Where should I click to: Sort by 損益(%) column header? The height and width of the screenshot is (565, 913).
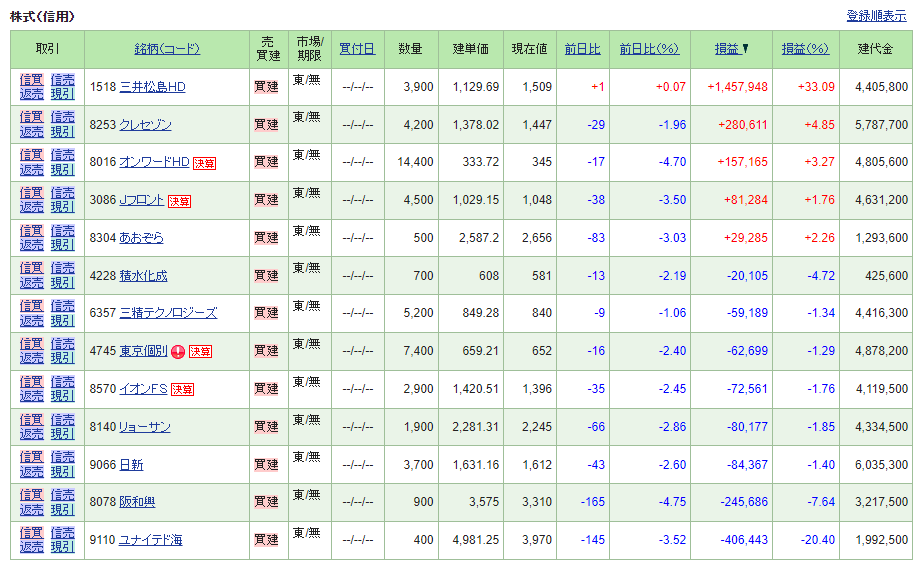[805, 49]
